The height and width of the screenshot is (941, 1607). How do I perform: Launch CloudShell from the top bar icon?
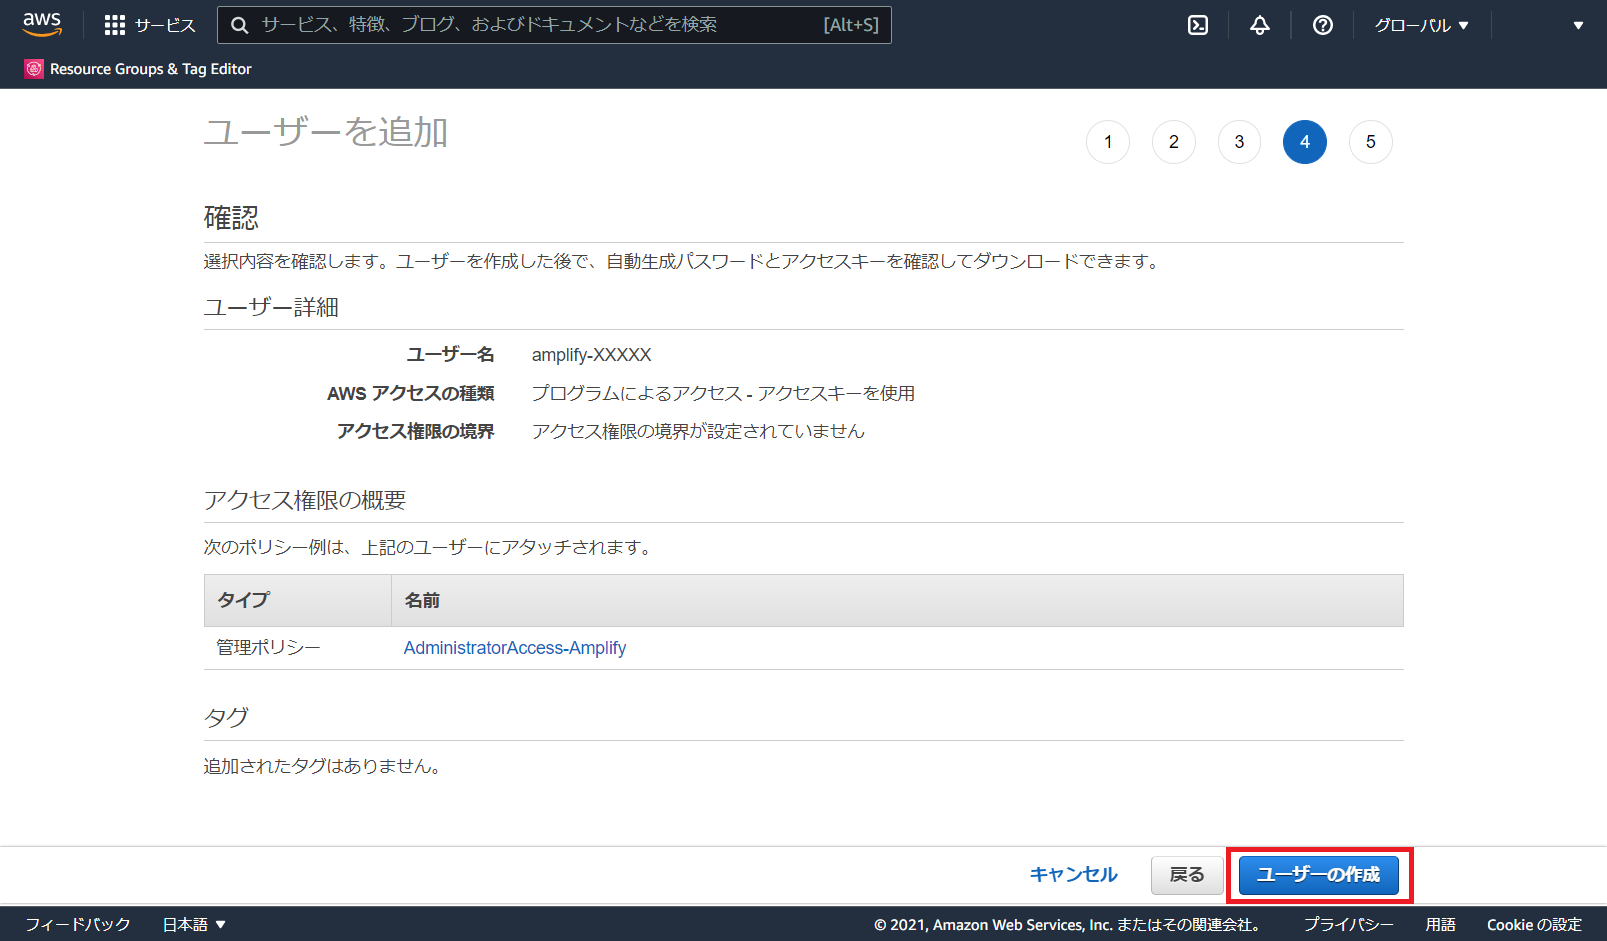pos(1197,25)
